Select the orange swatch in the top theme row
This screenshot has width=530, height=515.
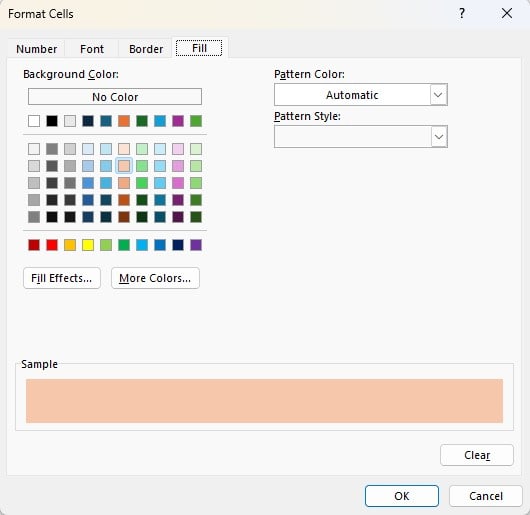tap(124, 121)
